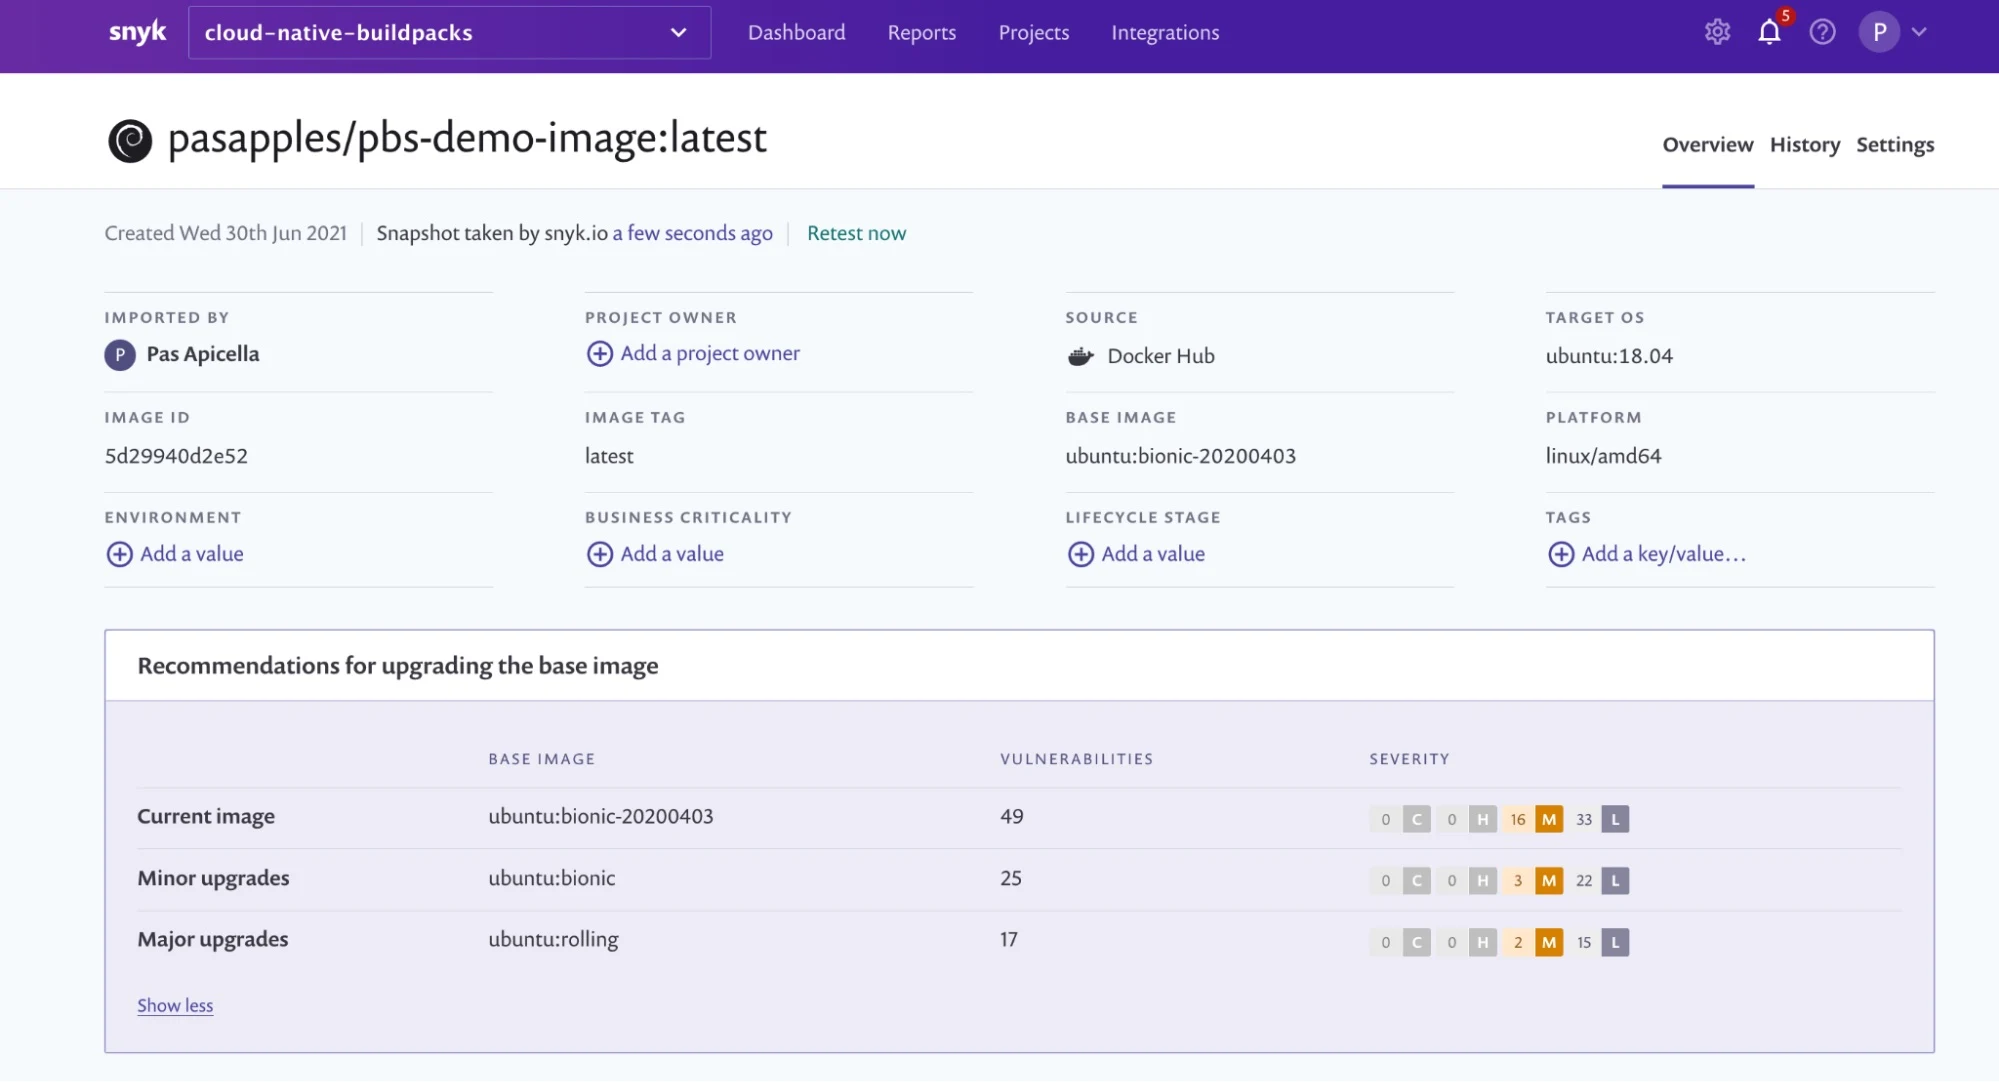Viewport: 1999px width, 1082px height.
Task: Switch to the Settings tab
Action: (x=1895, y=145)
